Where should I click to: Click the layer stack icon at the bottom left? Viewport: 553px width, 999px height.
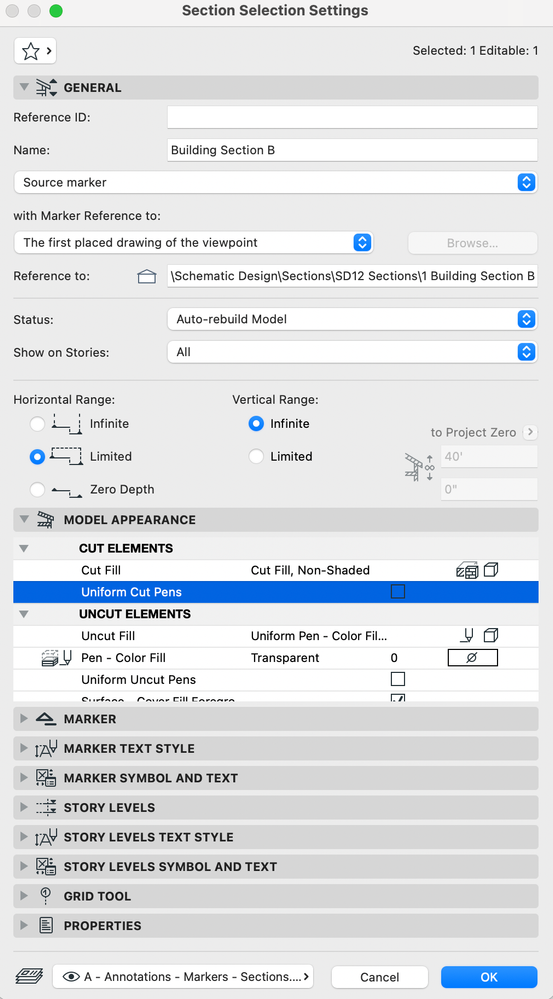(x=29, y=976)
